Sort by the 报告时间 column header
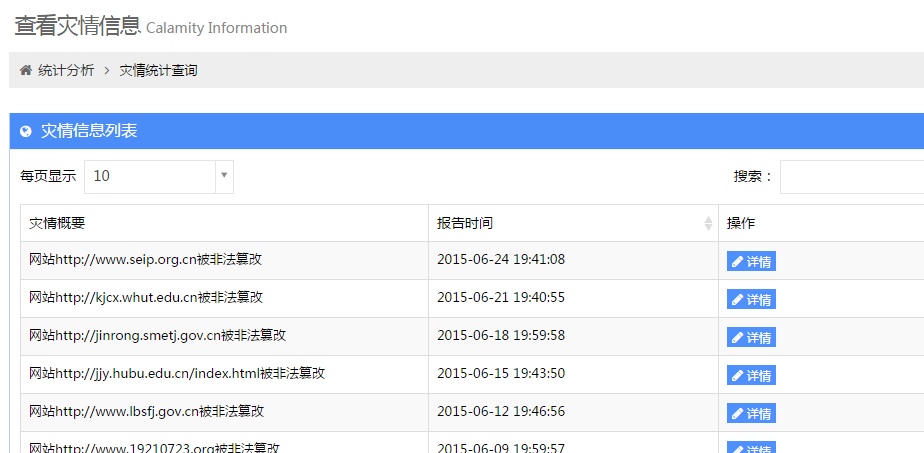The height and width of the screenshot is (453, 924). pyautogui.click(x=465, y=223)
